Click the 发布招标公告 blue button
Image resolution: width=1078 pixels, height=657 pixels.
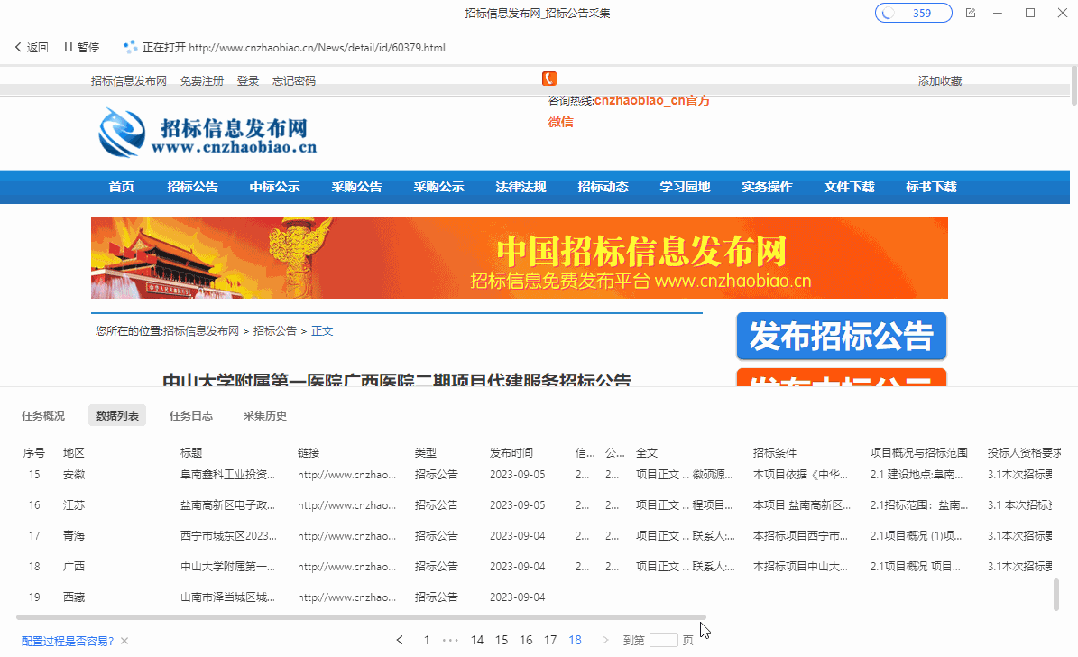pyautogui.click(x=841, y=337)
